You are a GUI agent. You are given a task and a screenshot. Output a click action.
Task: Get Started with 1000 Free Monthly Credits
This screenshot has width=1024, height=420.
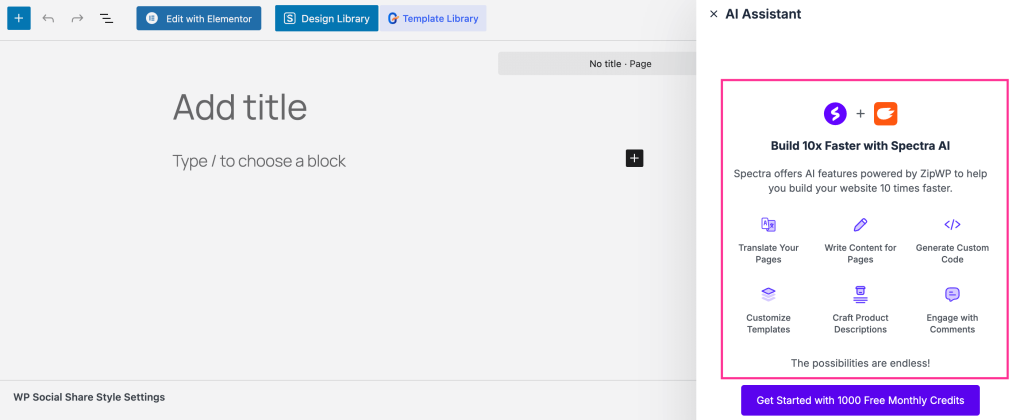pyautogui.click(x=860, y=400)
